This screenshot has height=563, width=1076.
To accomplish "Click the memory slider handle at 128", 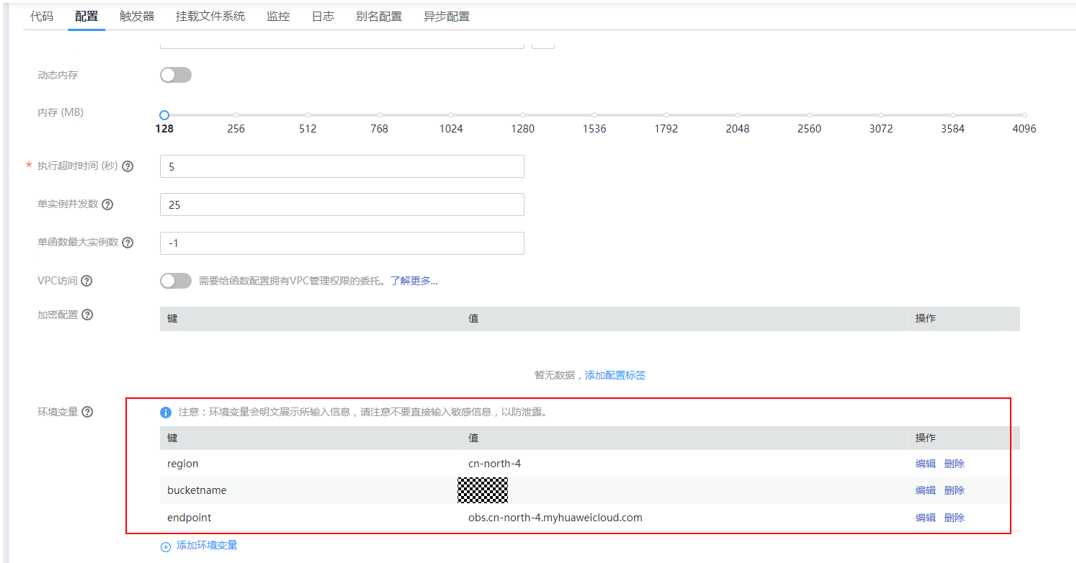I will pyautogui.click(x=164, y=115).
